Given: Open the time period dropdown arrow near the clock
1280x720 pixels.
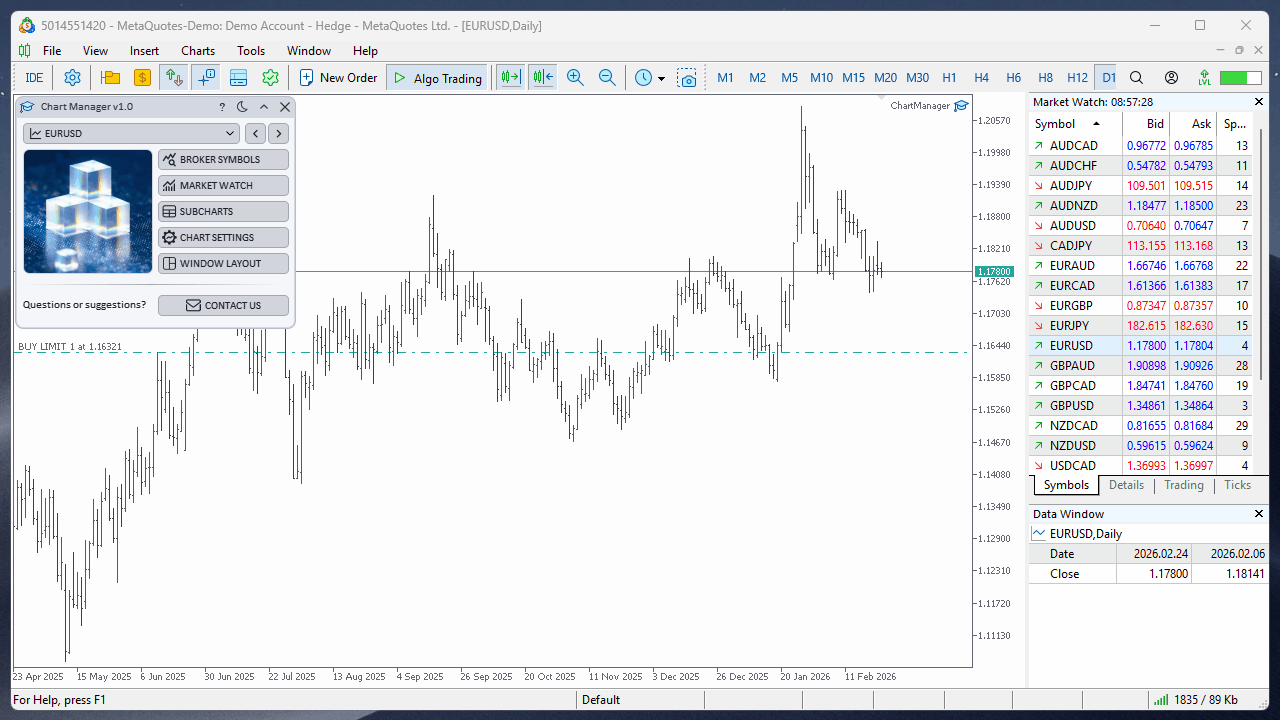Looking at the screenshot, I should point(662,77).
